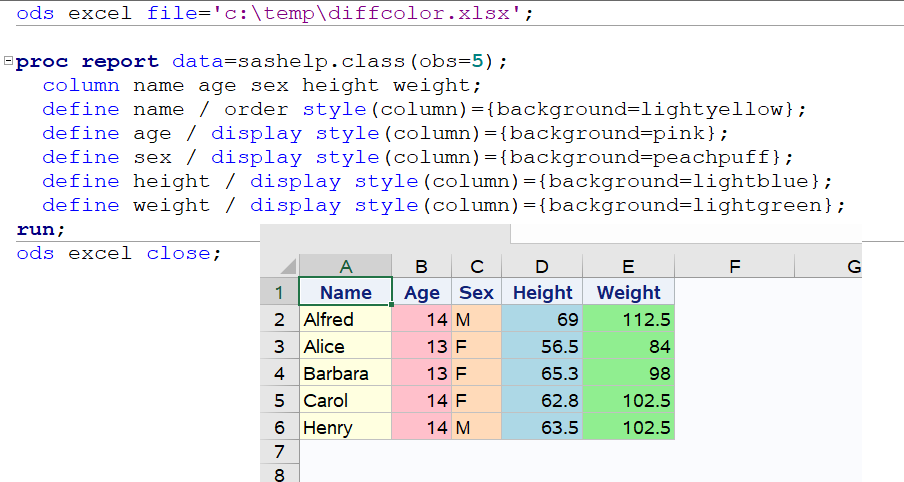
Task: Click the green cell showing 112.5
Action: tap(628, 320)
